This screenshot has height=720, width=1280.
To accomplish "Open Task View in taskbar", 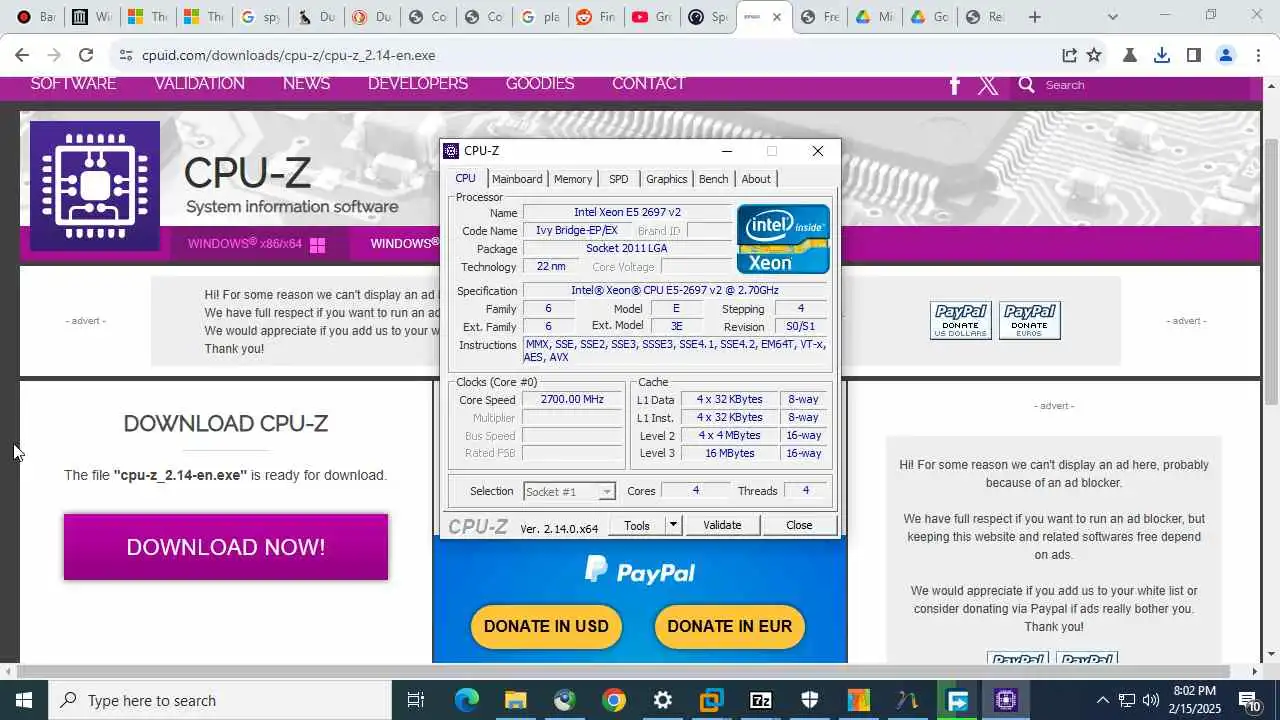I will click(x=416, y=700).
